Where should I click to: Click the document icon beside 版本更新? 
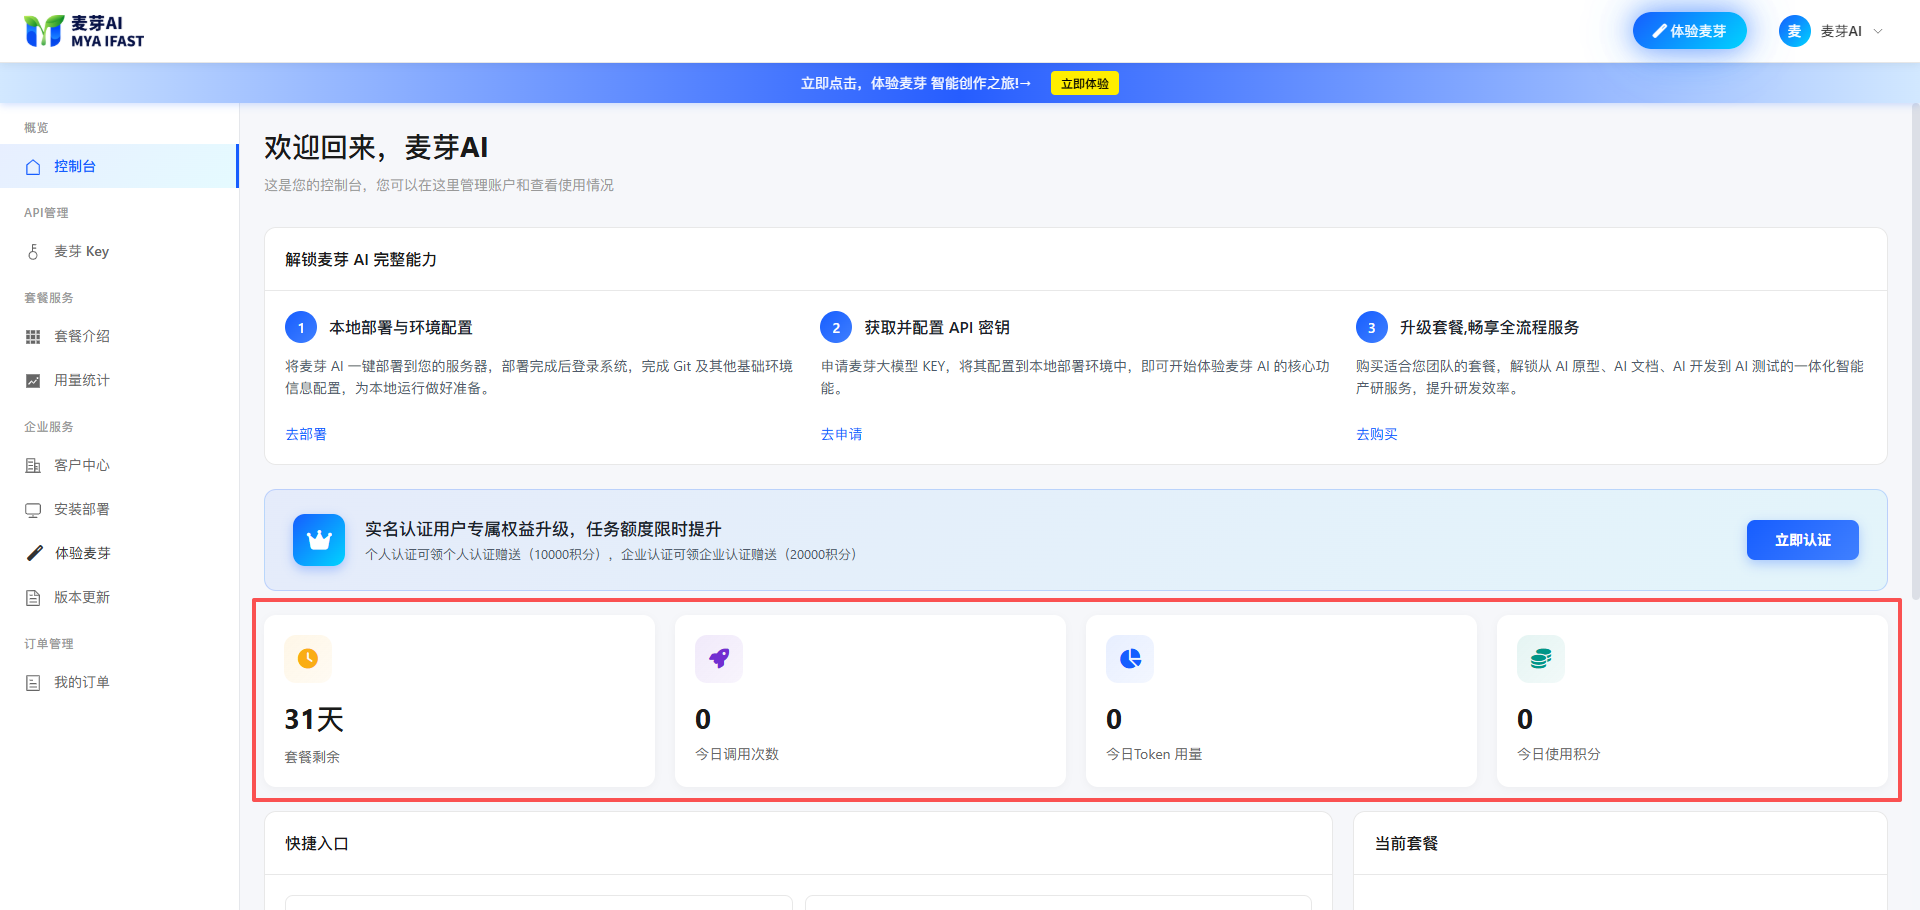point(33,598)
